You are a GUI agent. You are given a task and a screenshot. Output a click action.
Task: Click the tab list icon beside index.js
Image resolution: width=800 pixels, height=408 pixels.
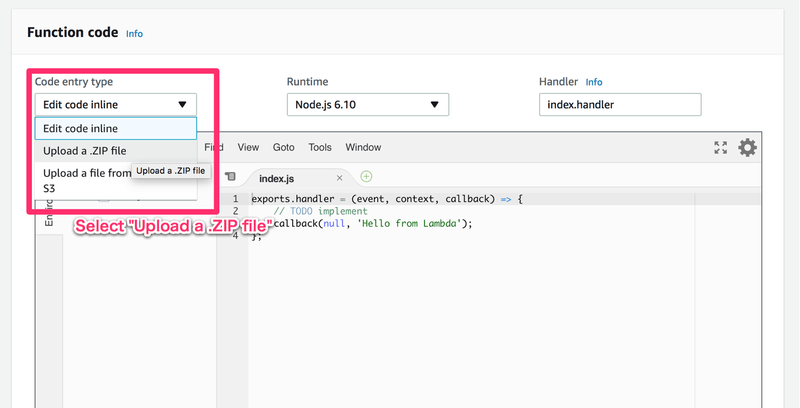coord(230,177)
